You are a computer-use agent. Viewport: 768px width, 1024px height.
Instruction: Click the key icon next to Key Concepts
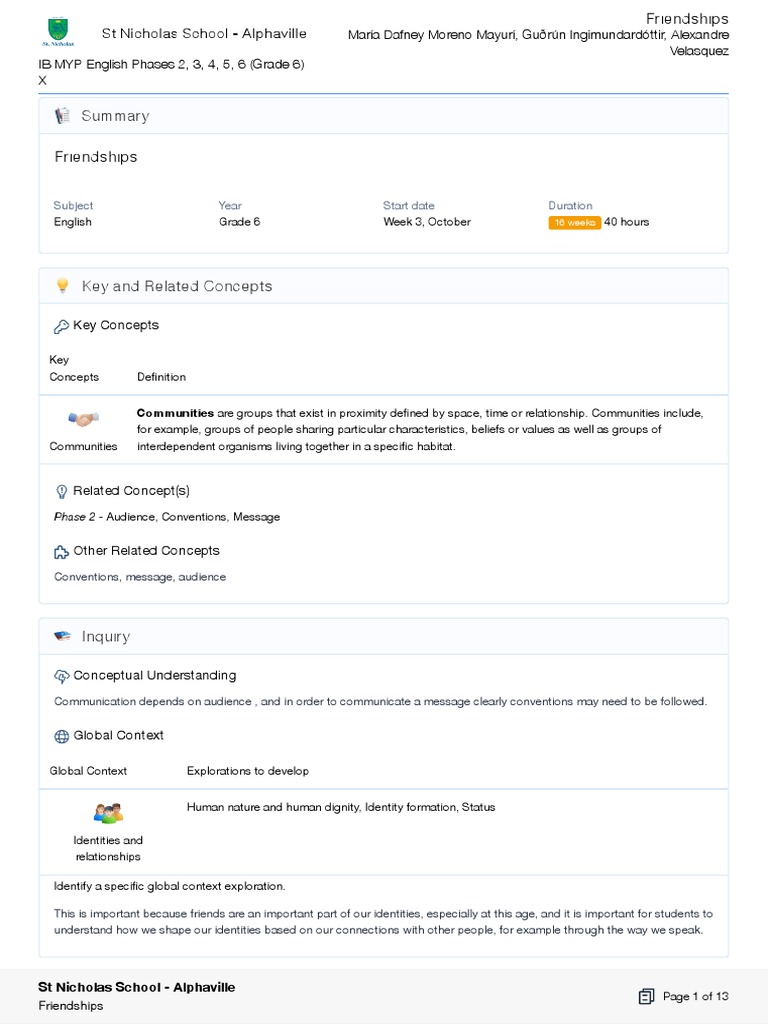point(61,326)
